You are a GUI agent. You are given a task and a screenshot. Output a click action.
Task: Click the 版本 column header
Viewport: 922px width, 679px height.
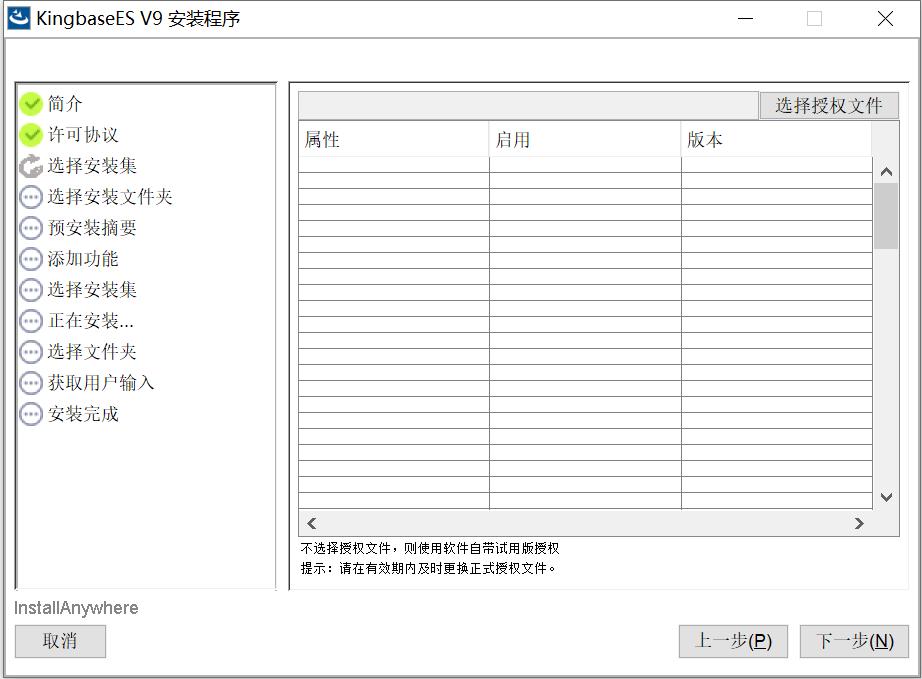click(776, 139)
